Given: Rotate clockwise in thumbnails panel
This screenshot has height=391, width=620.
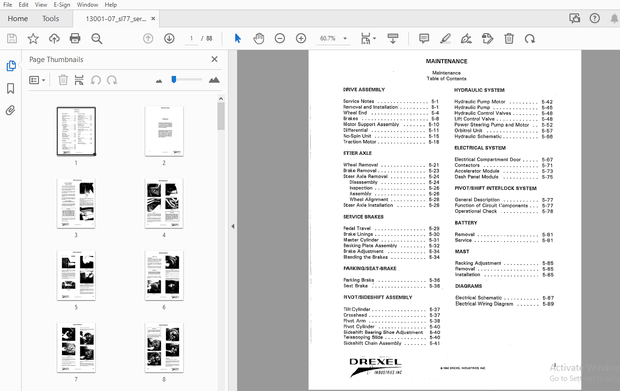Looking at the screenshot, I should point(112,80).
